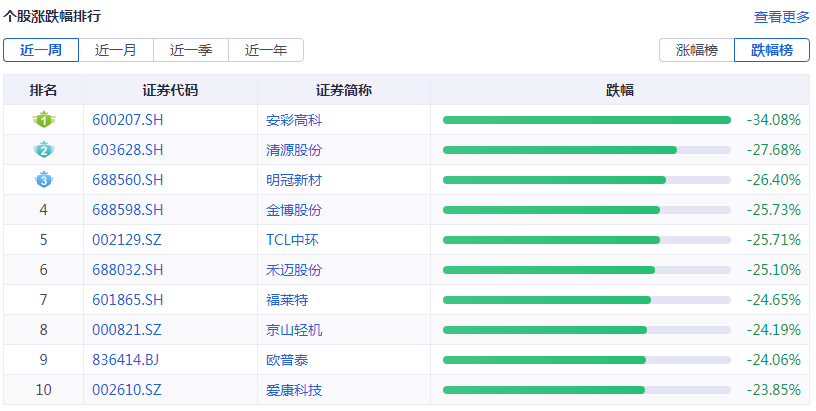This screenshot has width=816, height=411.
Task: Click the 跌幅 column header
Action: [x=620, y=90]
